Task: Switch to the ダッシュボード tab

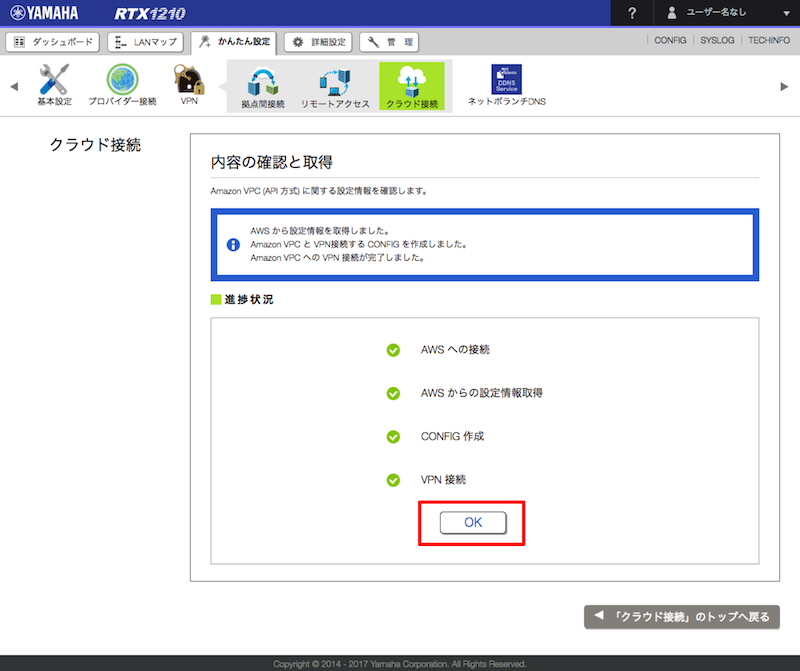Action: [x=53, y=42]
